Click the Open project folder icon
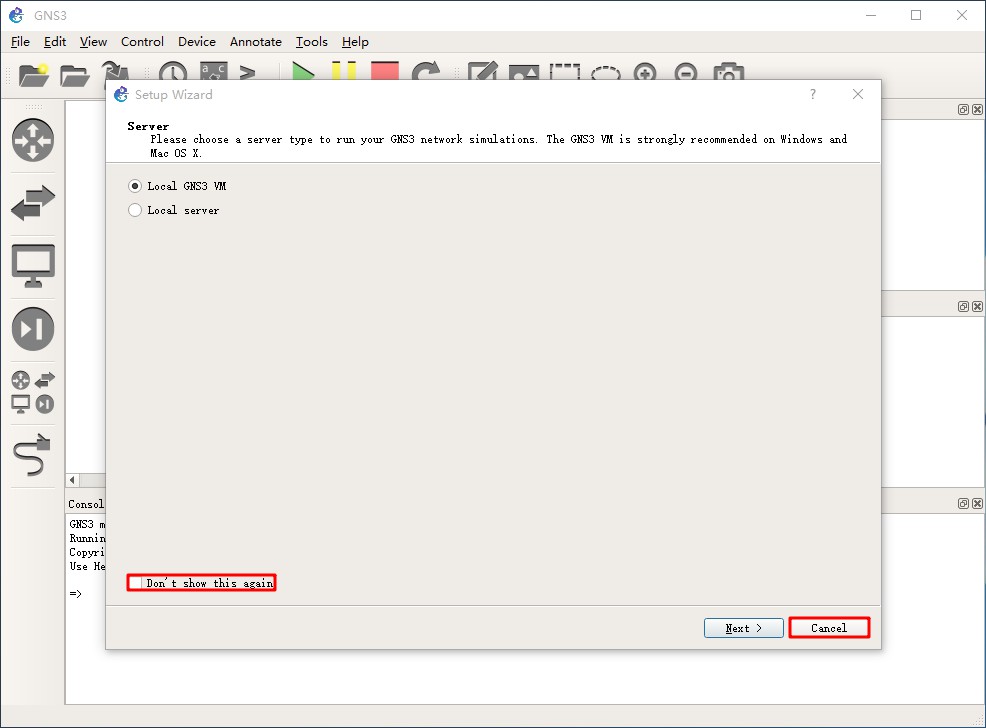This screenshot has height=728, width=986. coord(74,75)
